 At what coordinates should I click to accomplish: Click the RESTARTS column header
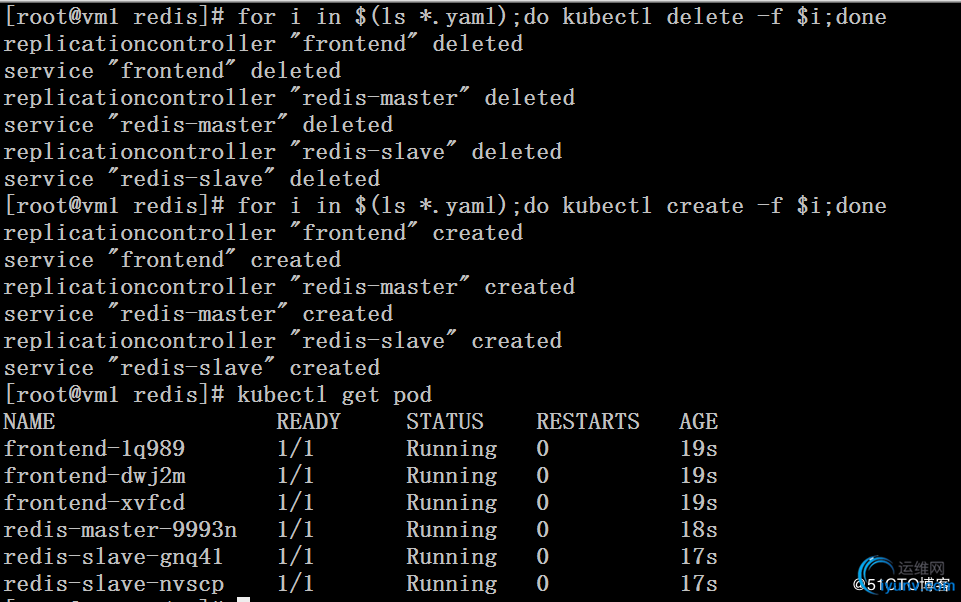(587, 422)
